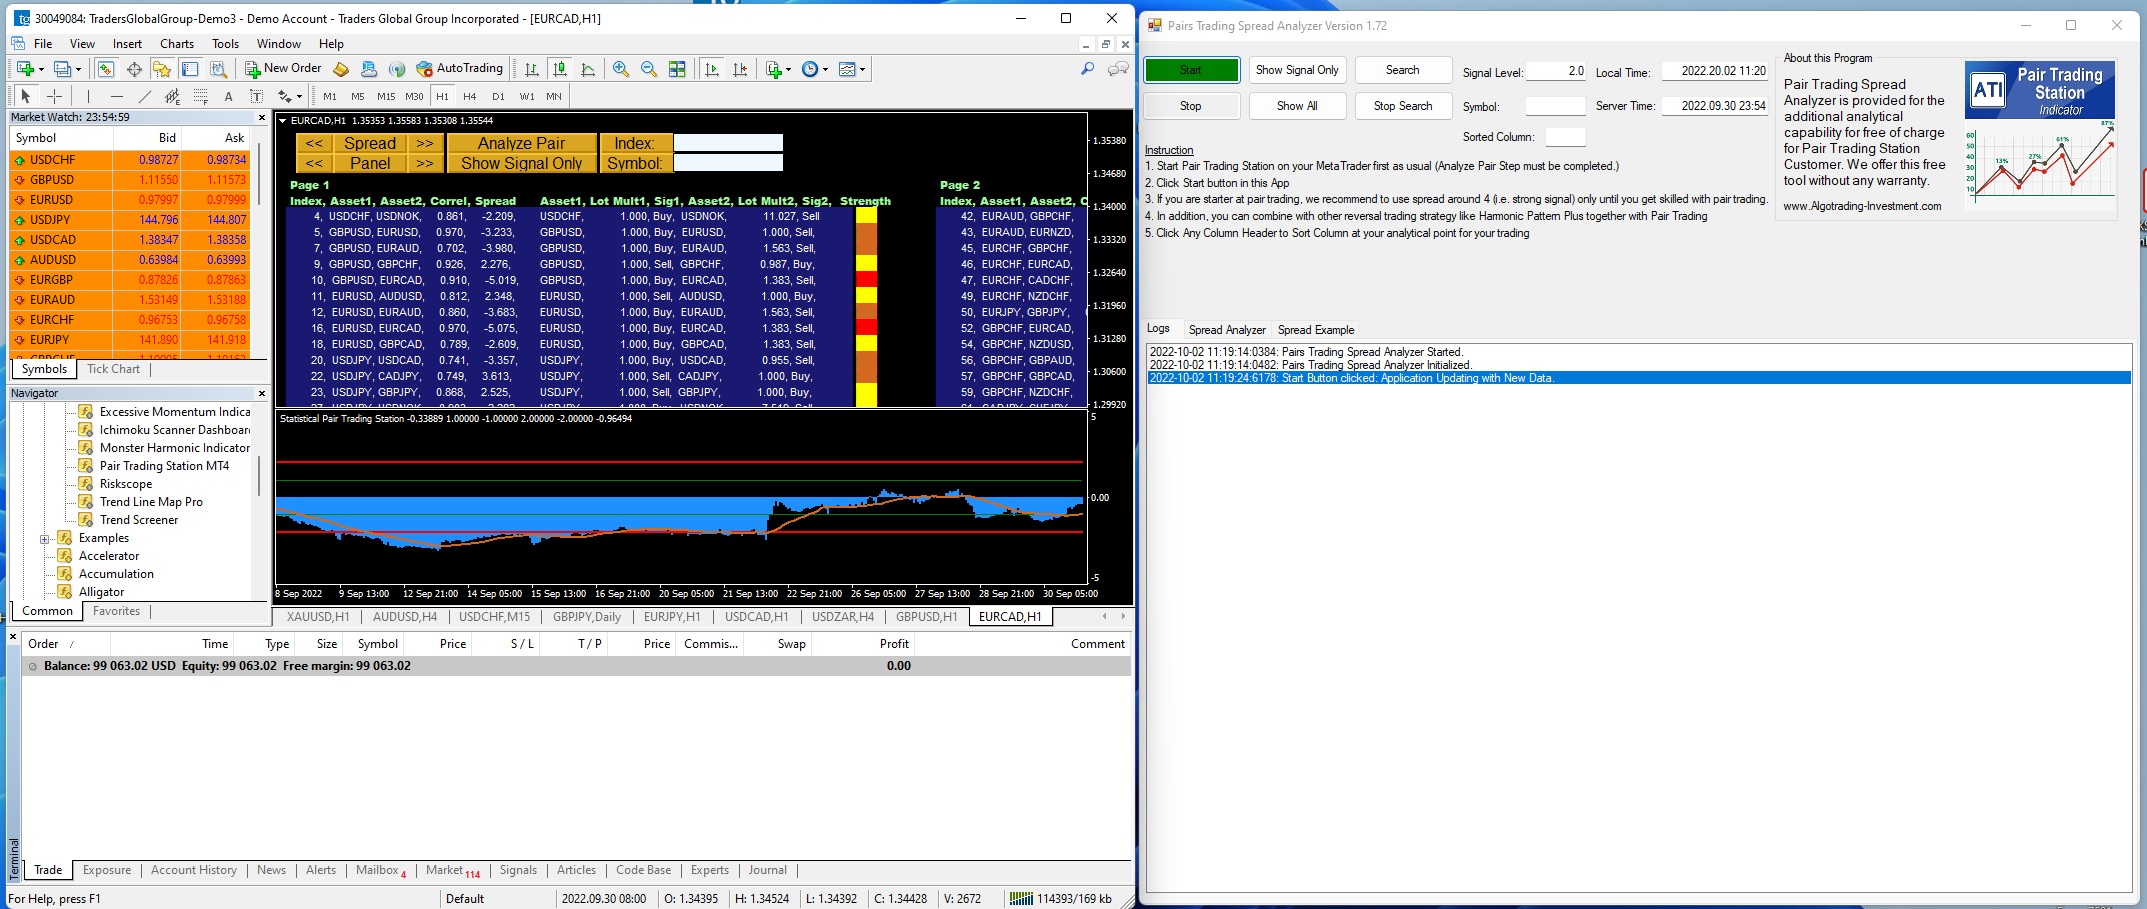Screen dimensions: 2147x909
Task: Switch chart to bar chart icon
Action: 532,69
